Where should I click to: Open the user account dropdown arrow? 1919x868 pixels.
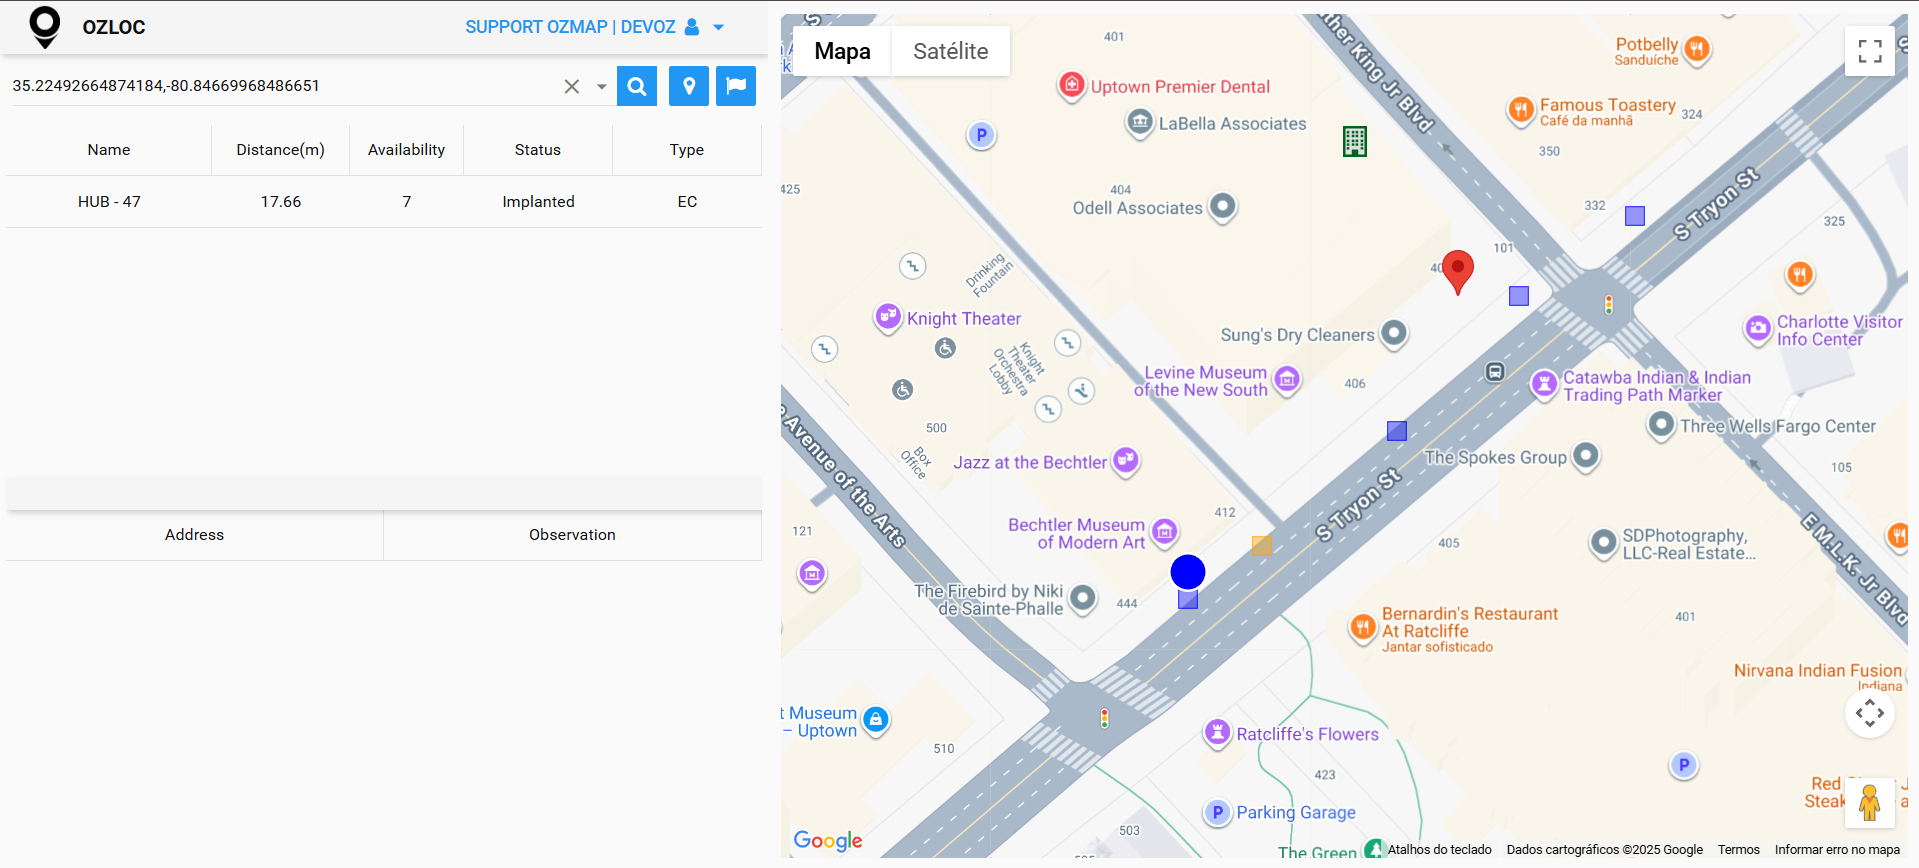718,28
